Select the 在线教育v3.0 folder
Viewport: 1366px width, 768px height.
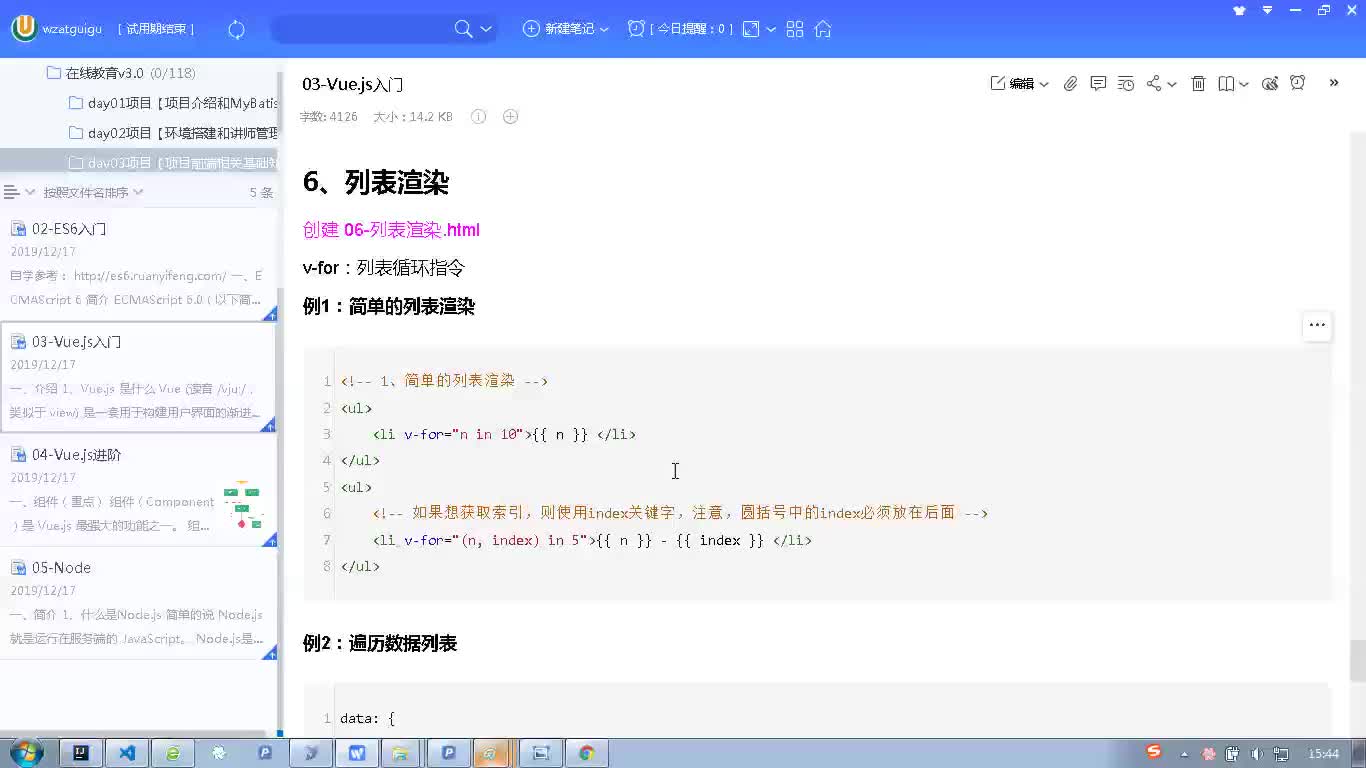point(121,73)
